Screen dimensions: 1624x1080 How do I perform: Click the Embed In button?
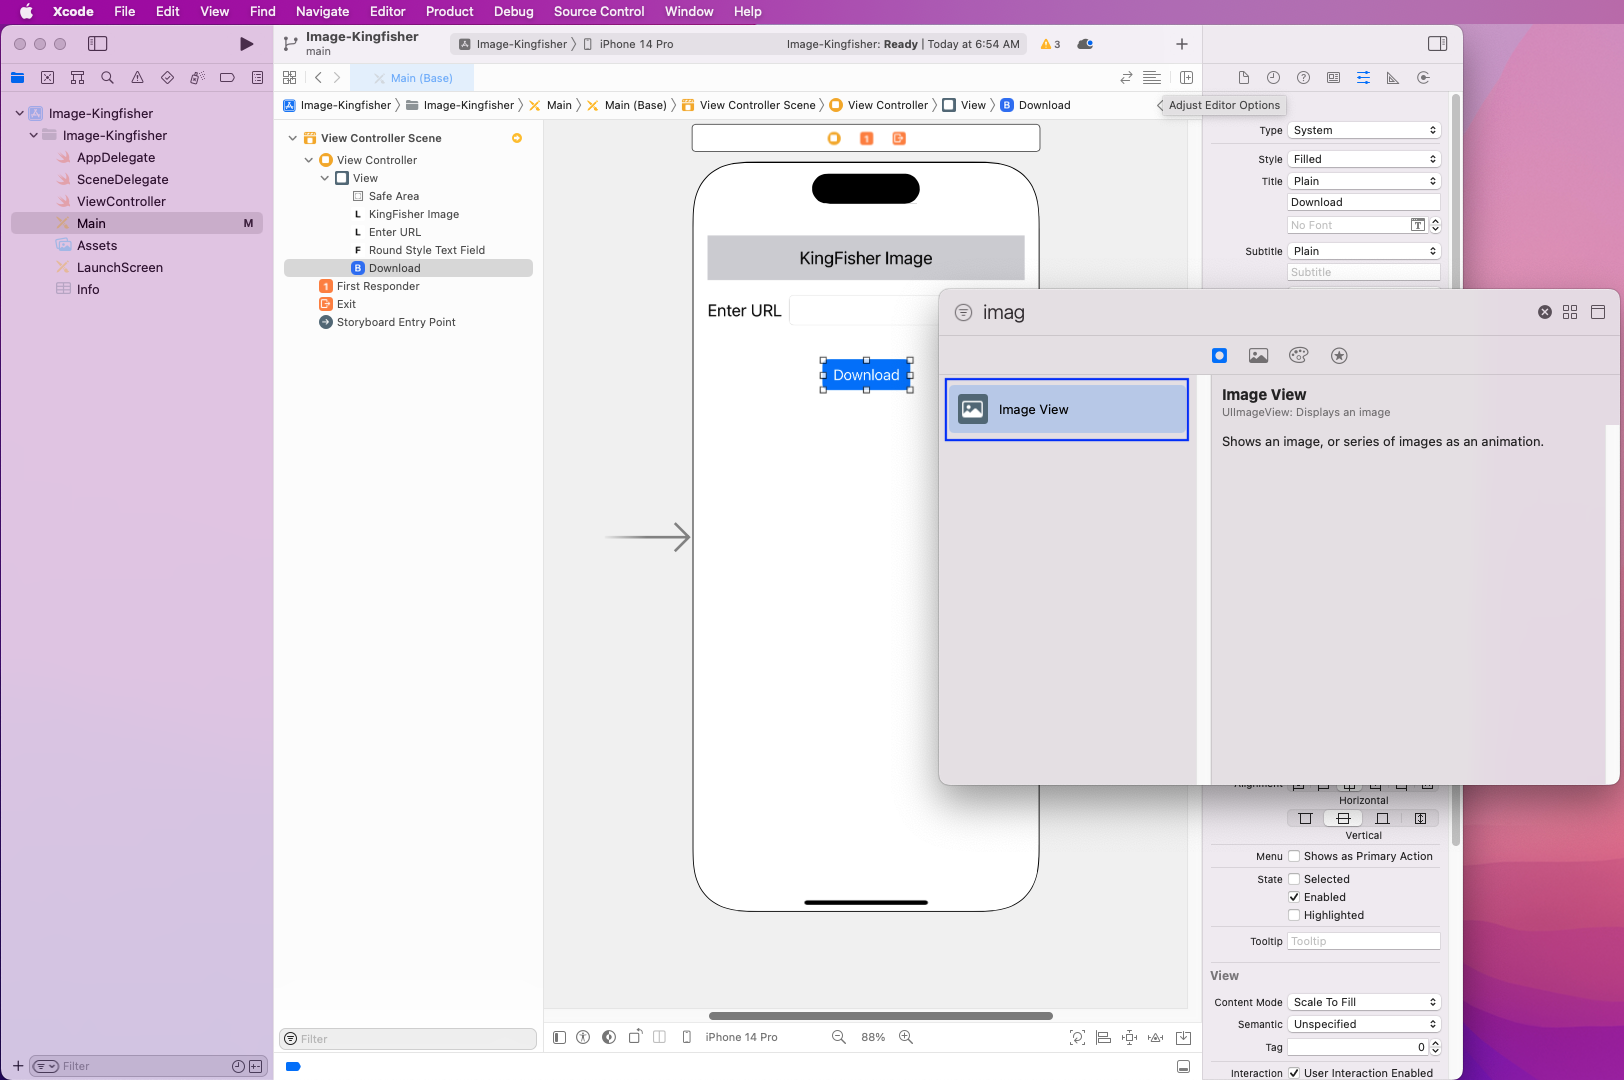(x=1183, y=1037)
